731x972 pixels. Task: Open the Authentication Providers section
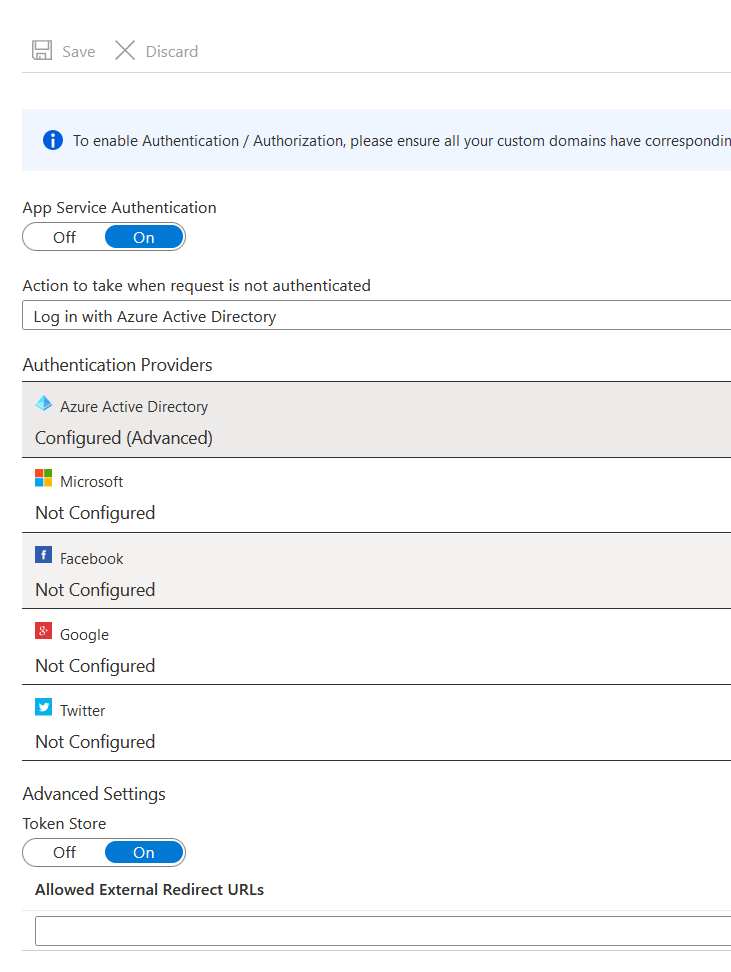(x=117, y=365)
